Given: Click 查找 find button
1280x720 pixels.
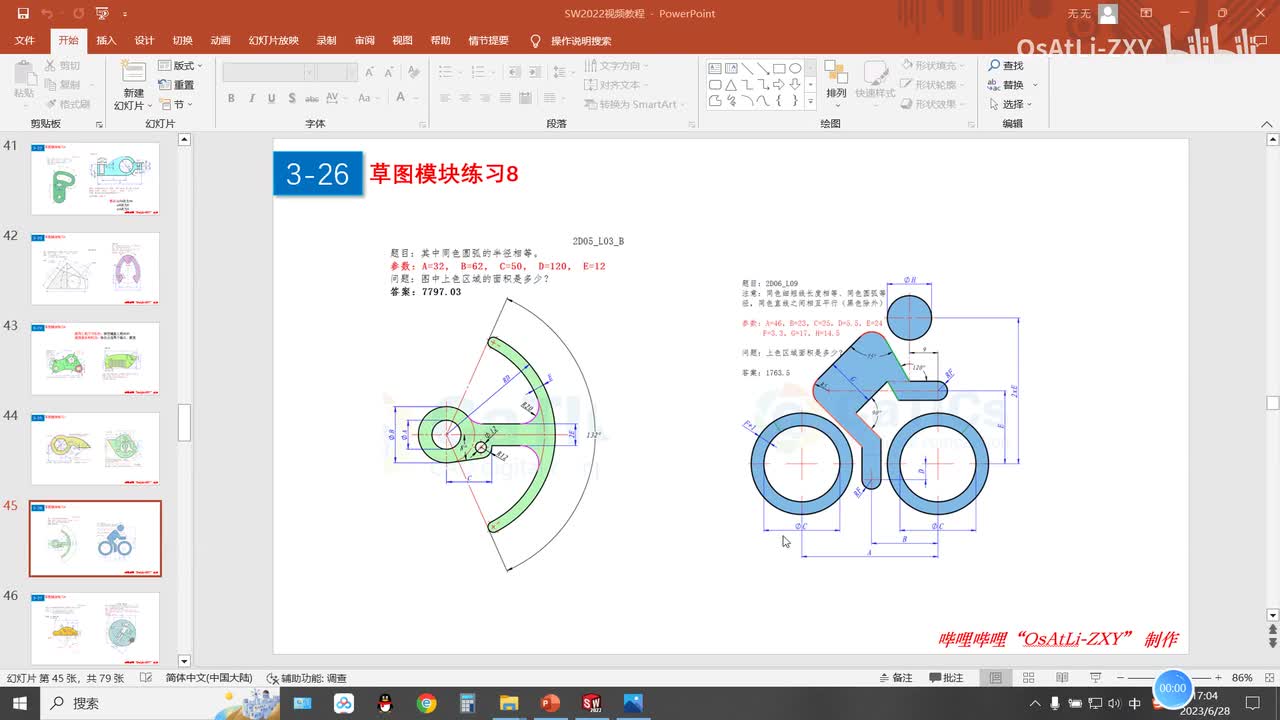Looking at the screenshot, I should pos(1006,66).
